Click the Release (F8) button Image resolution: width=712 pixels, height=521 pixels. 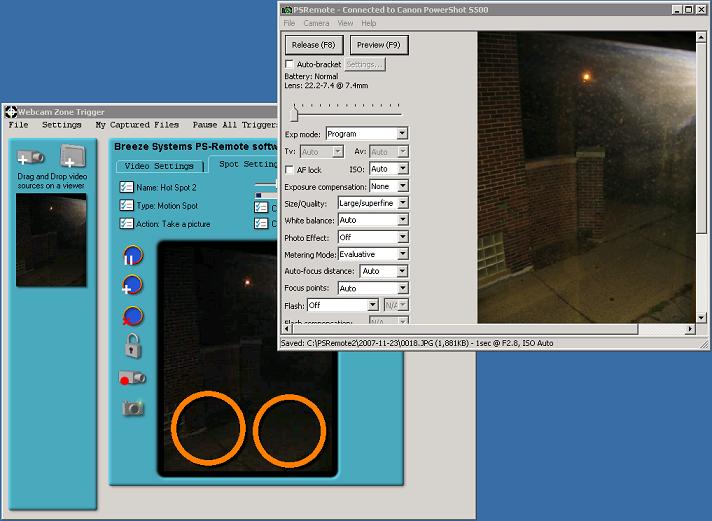click(x=314, y=45)
